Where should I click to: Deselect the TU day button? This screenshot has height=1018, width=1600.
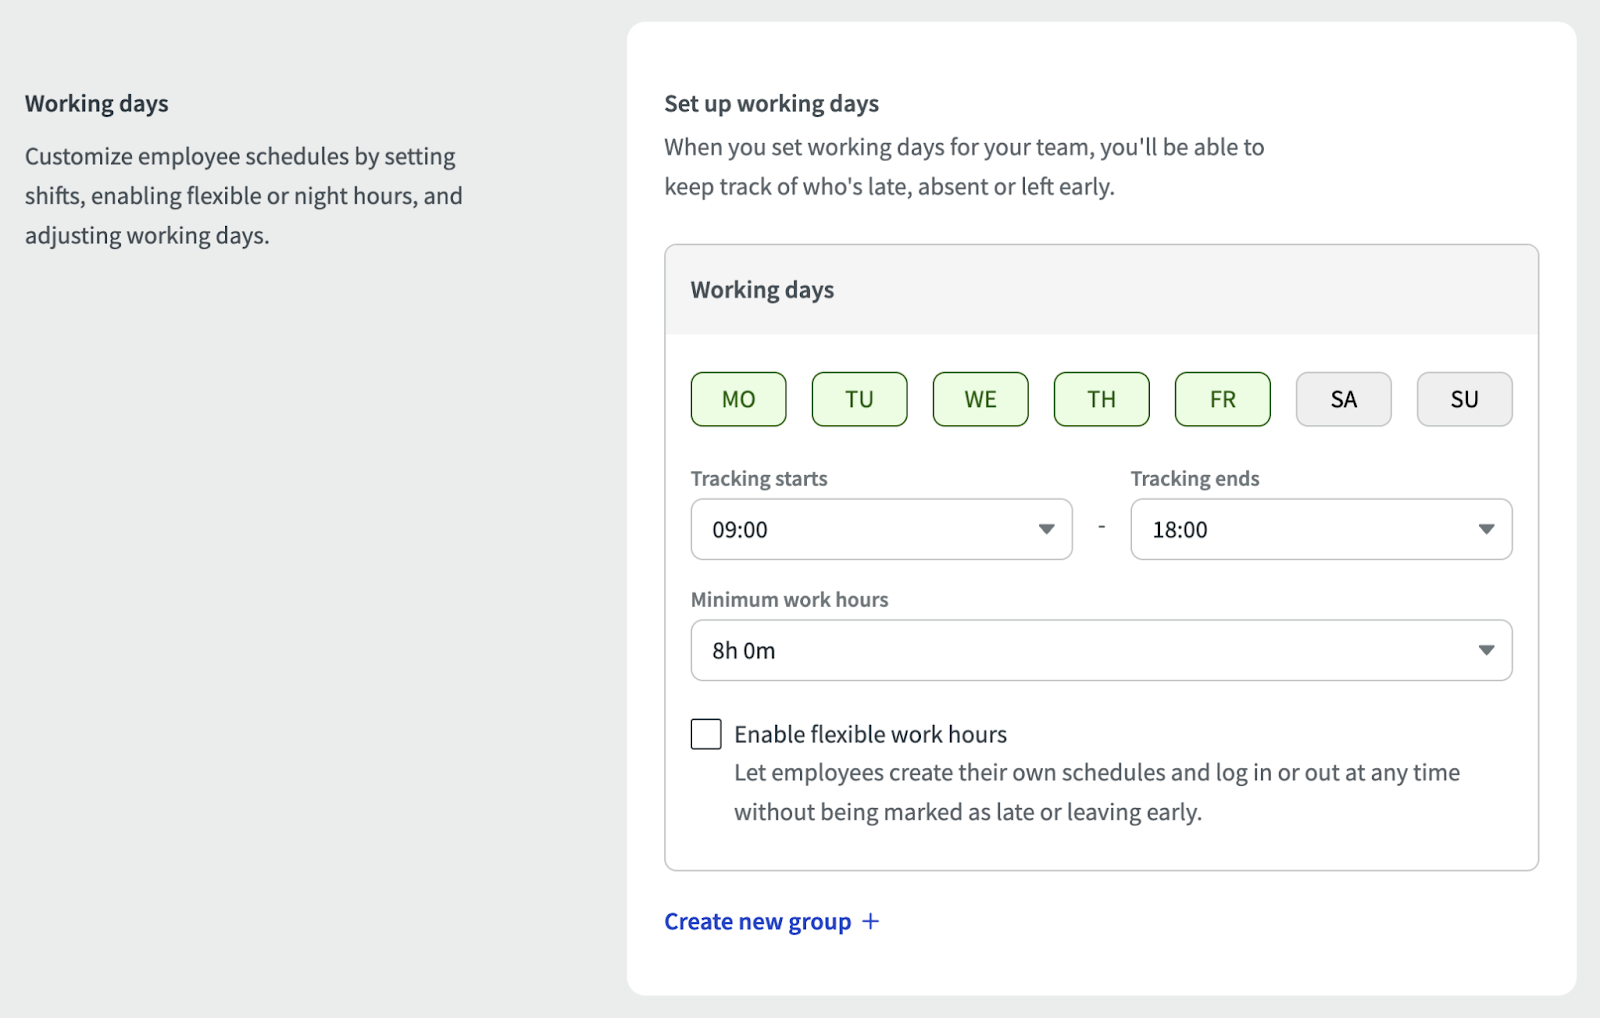859,399
